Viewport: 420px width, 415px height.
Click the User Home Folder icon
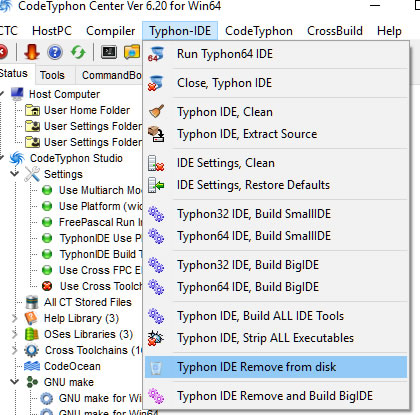click(33, 110)
